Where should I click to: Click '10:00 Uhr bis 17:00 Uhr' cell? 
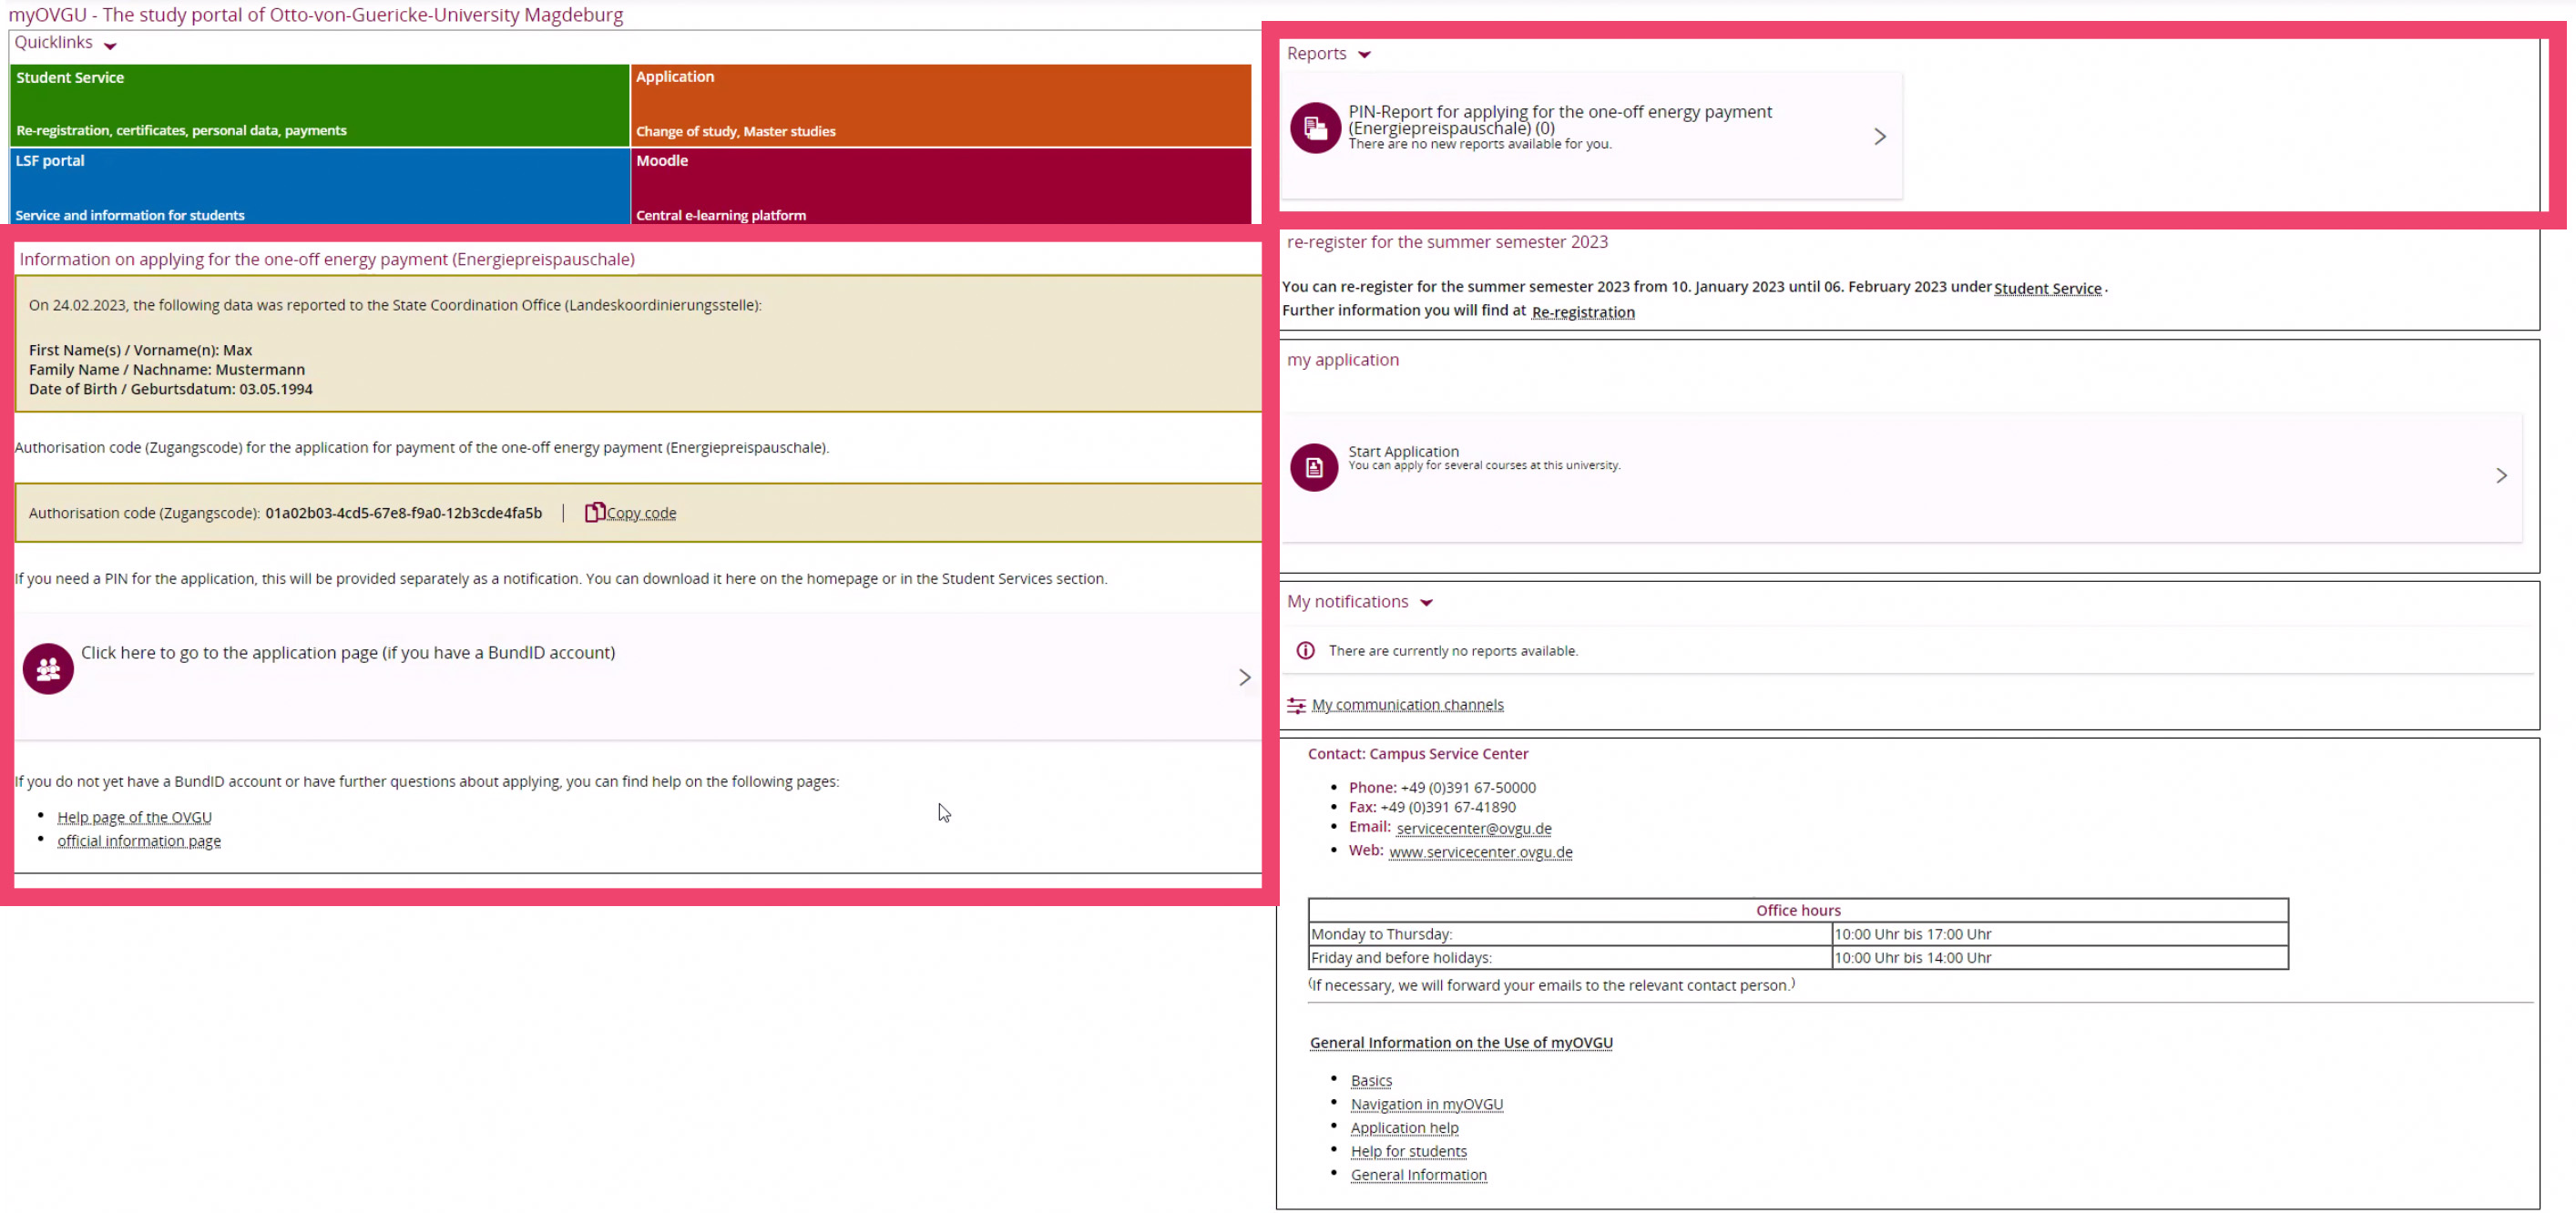(2060, 934)
